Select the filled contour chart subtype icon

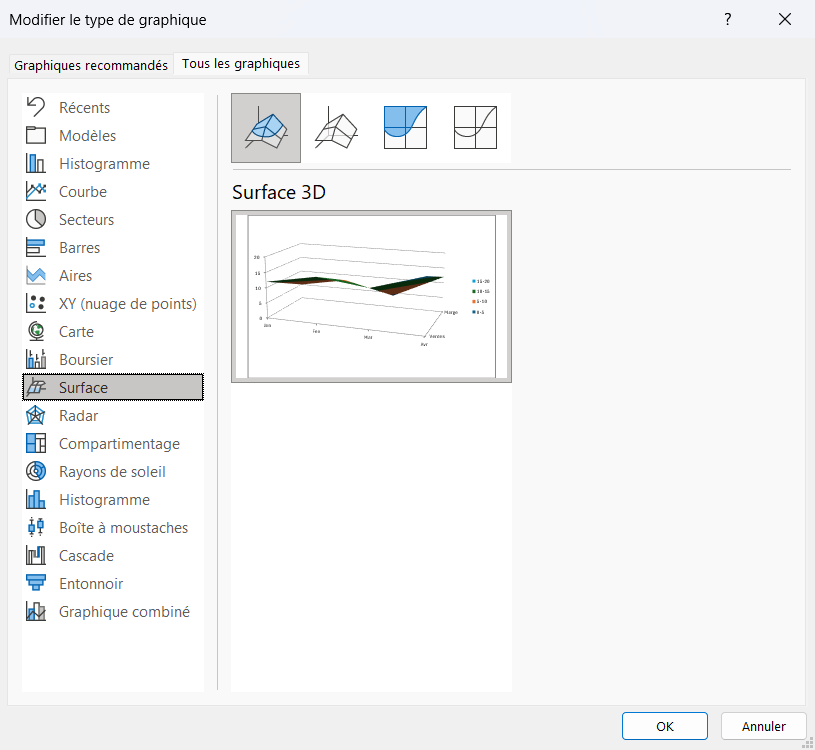click(405, 128)
